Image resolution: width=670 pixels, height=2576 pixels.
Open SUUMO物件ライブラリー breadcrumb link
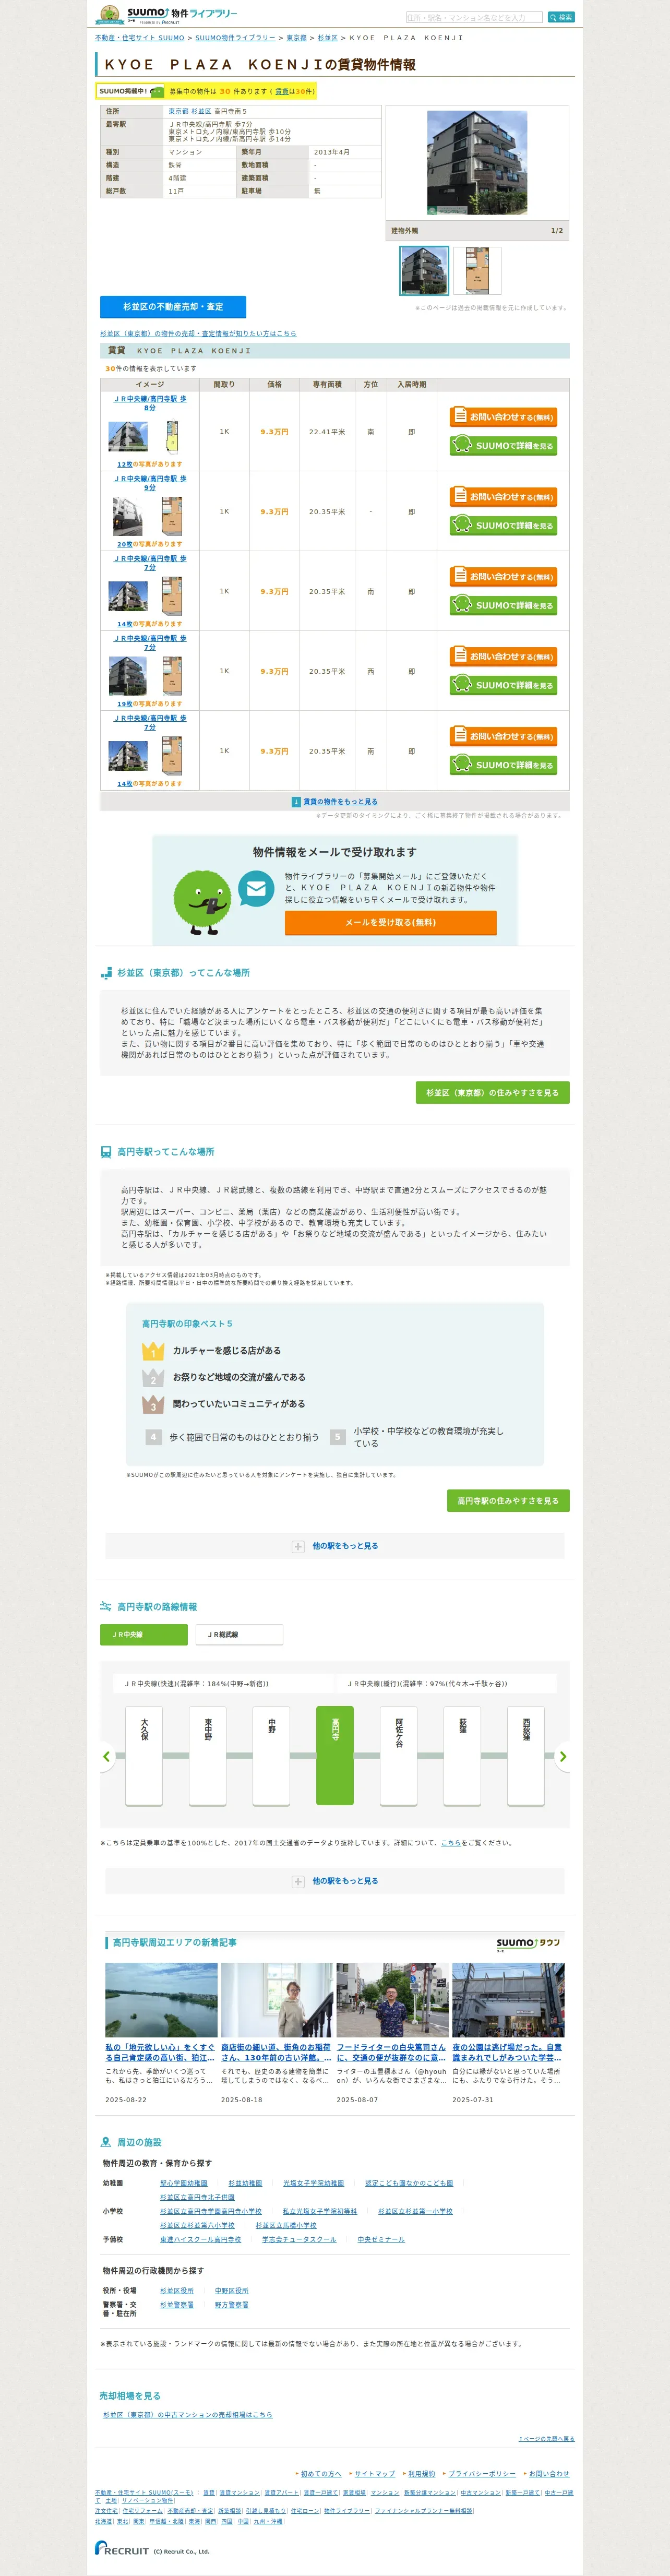pos(235,38)
